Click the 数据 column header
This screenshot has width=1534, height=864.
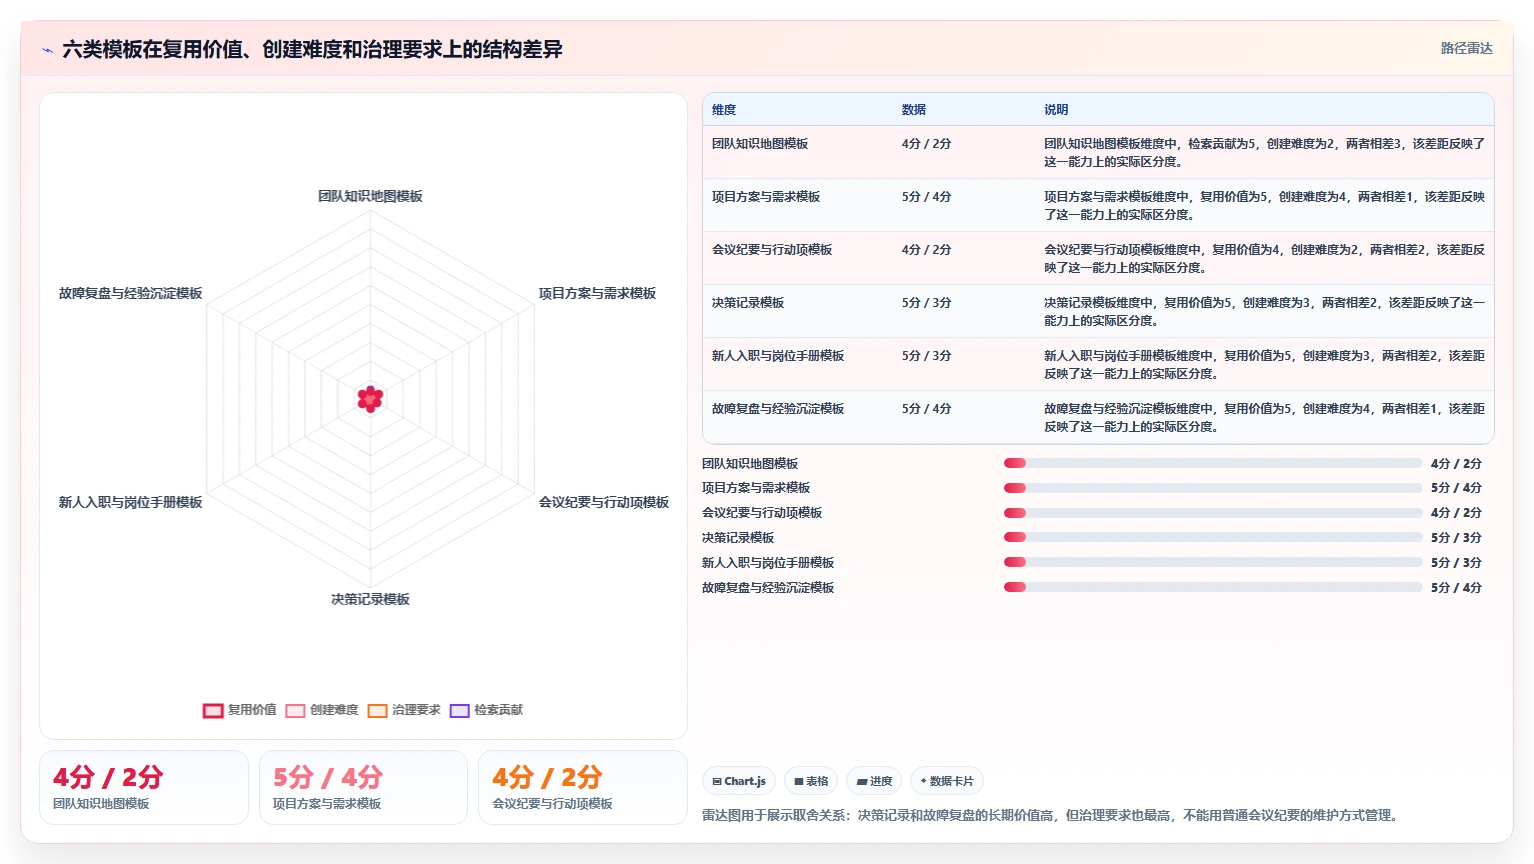pyautogui.click(x=913, y=110)
